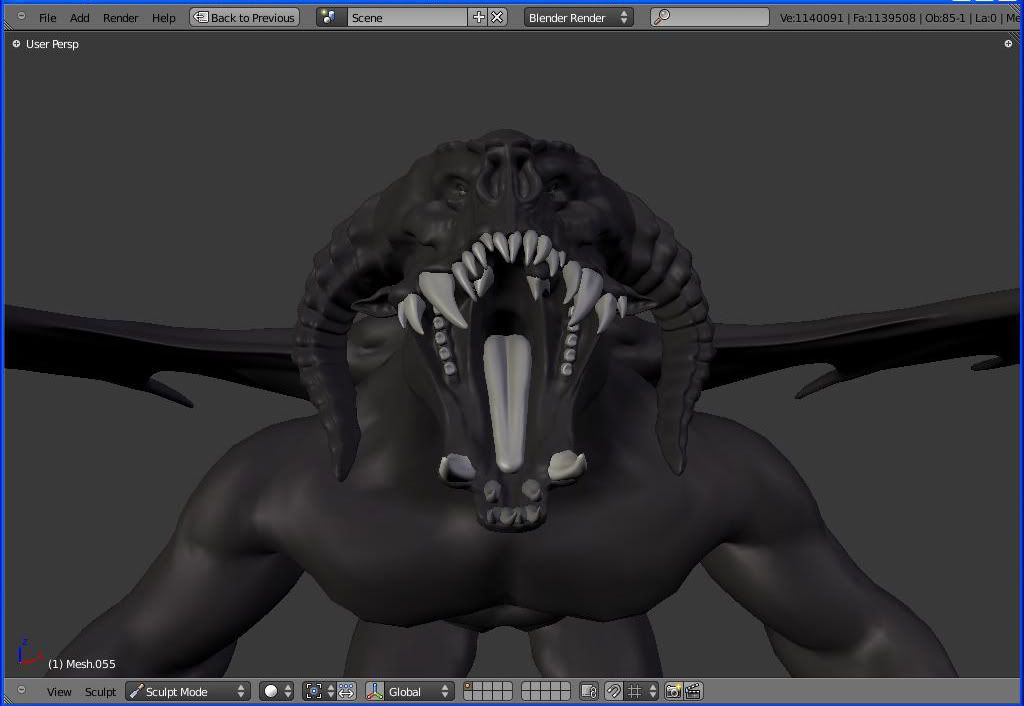This screenshot has width=1024, height=706.
Task: Toggle the snap magnet button
Action: 614,691
